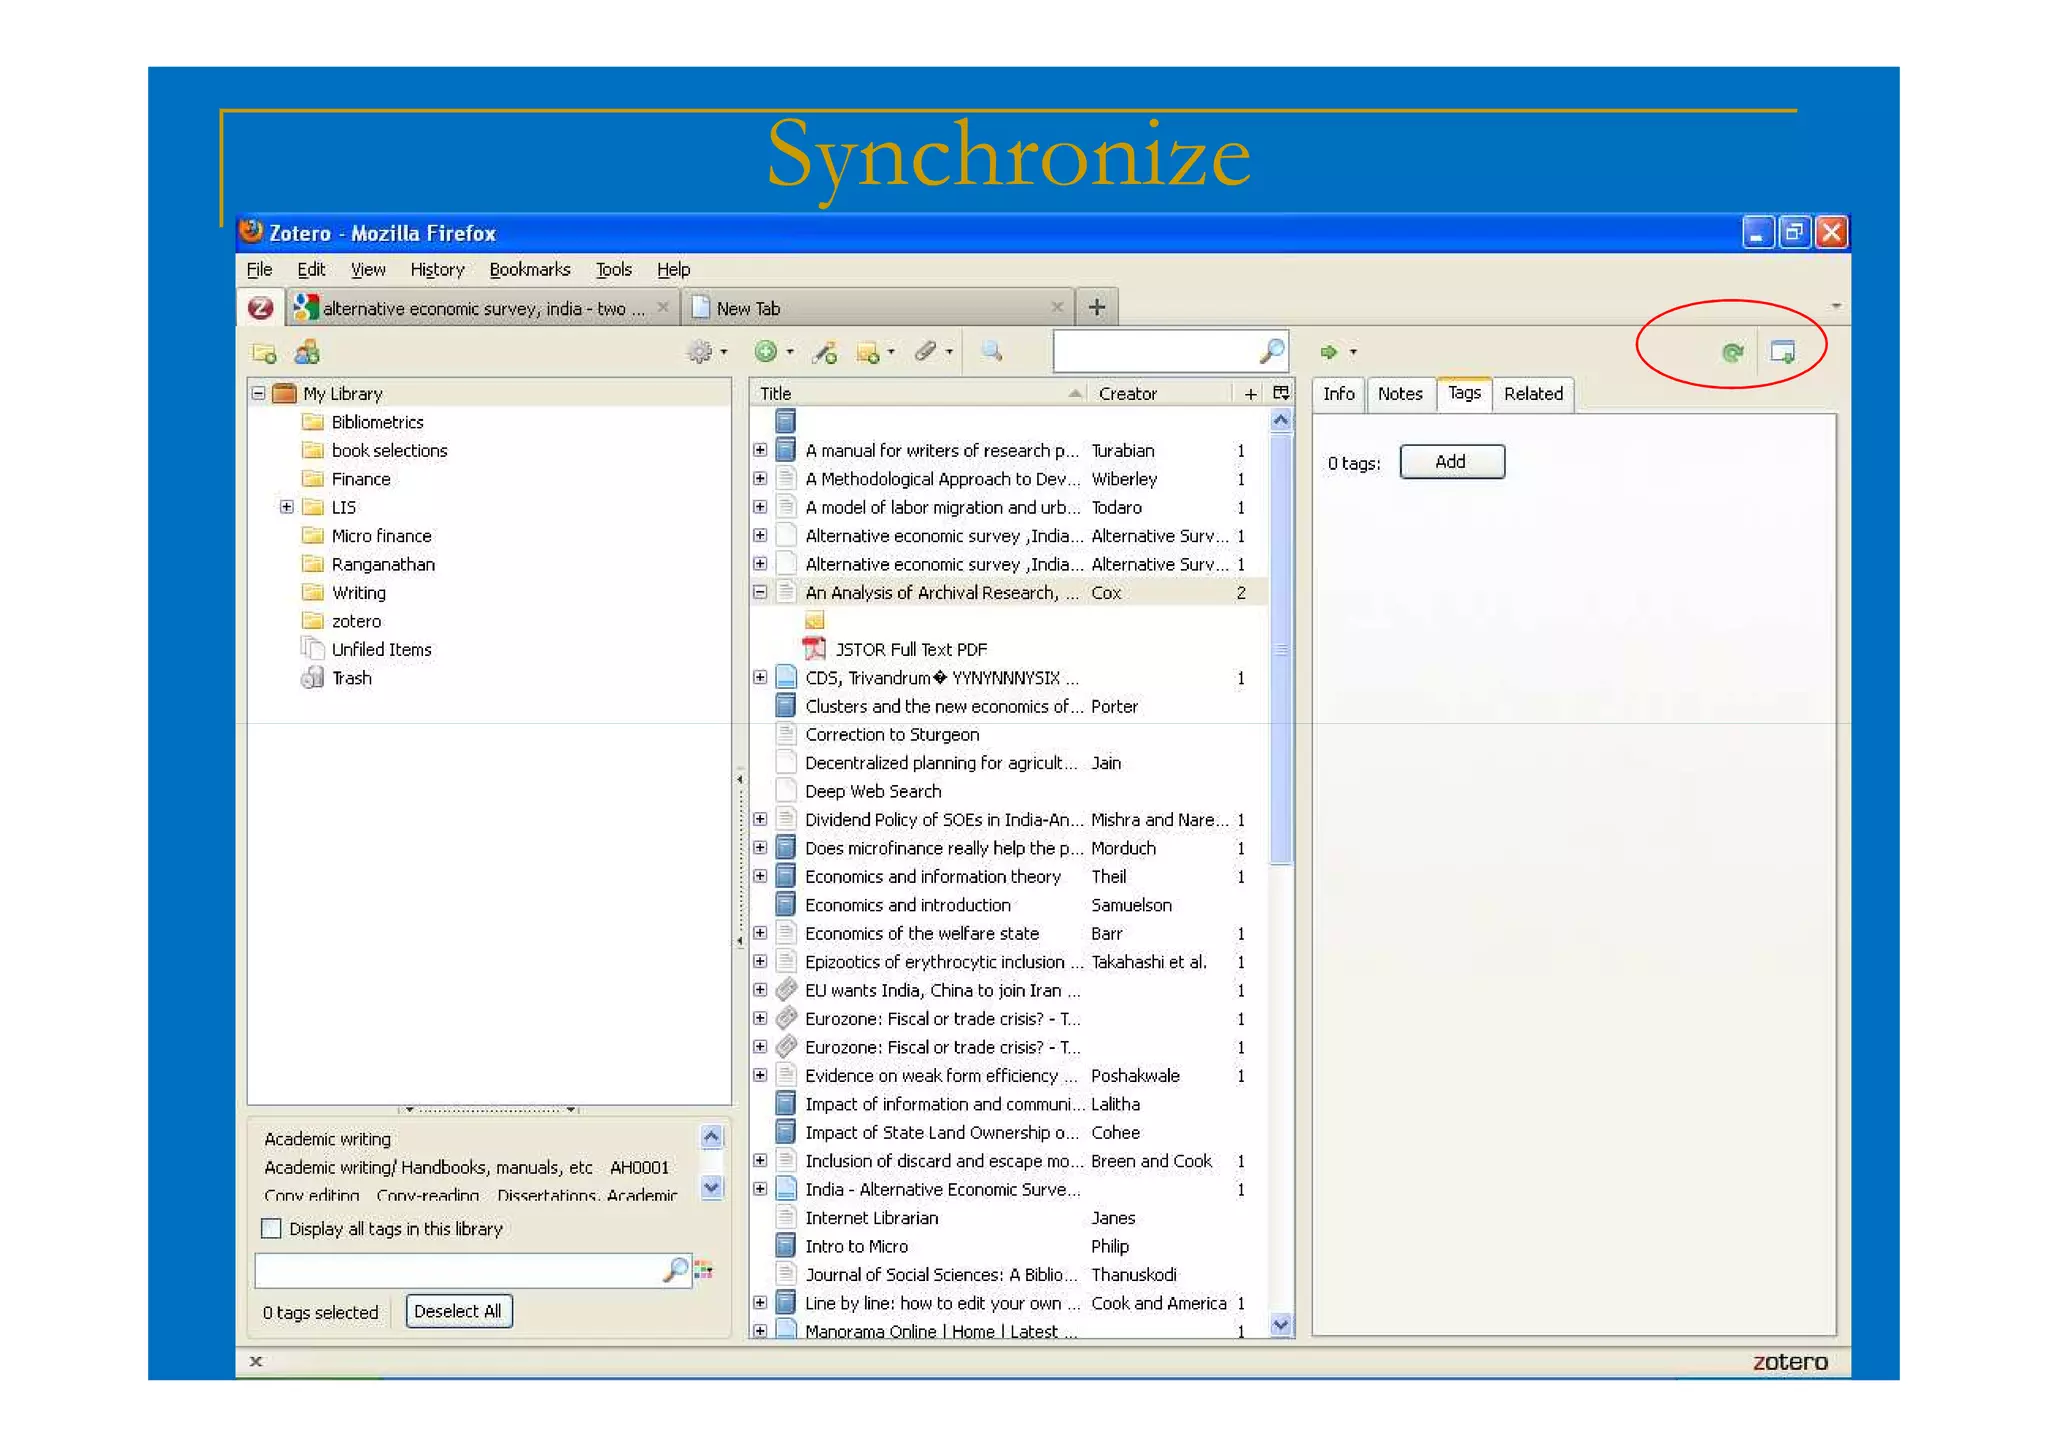The width and height of the screenshot is (2048, 1447).
Task: Click the New Group icon
Action: 307,352
